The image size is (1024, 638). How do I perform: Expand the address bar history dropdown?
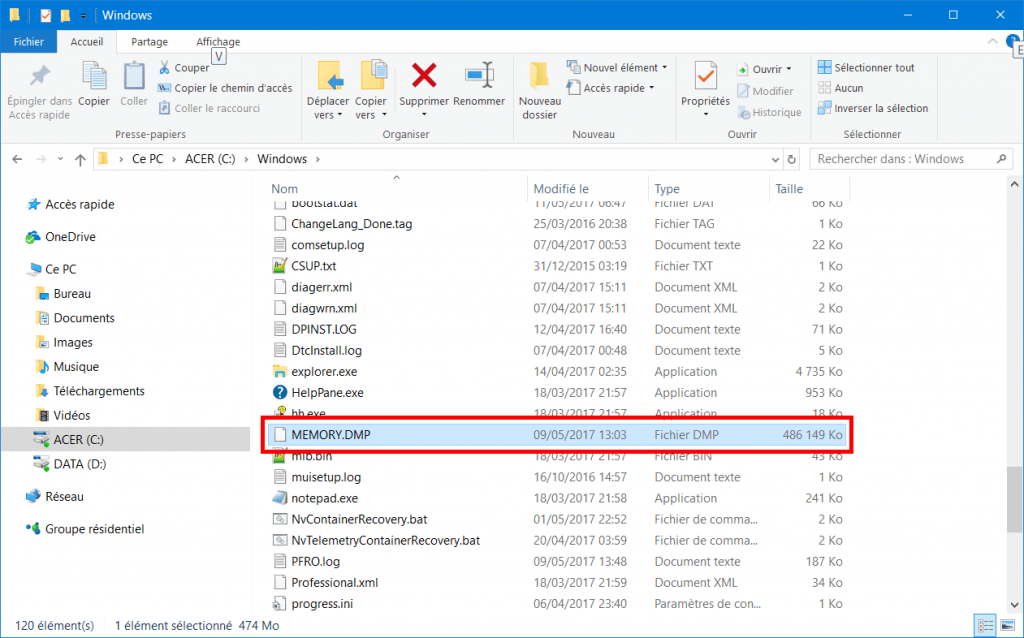775,159
